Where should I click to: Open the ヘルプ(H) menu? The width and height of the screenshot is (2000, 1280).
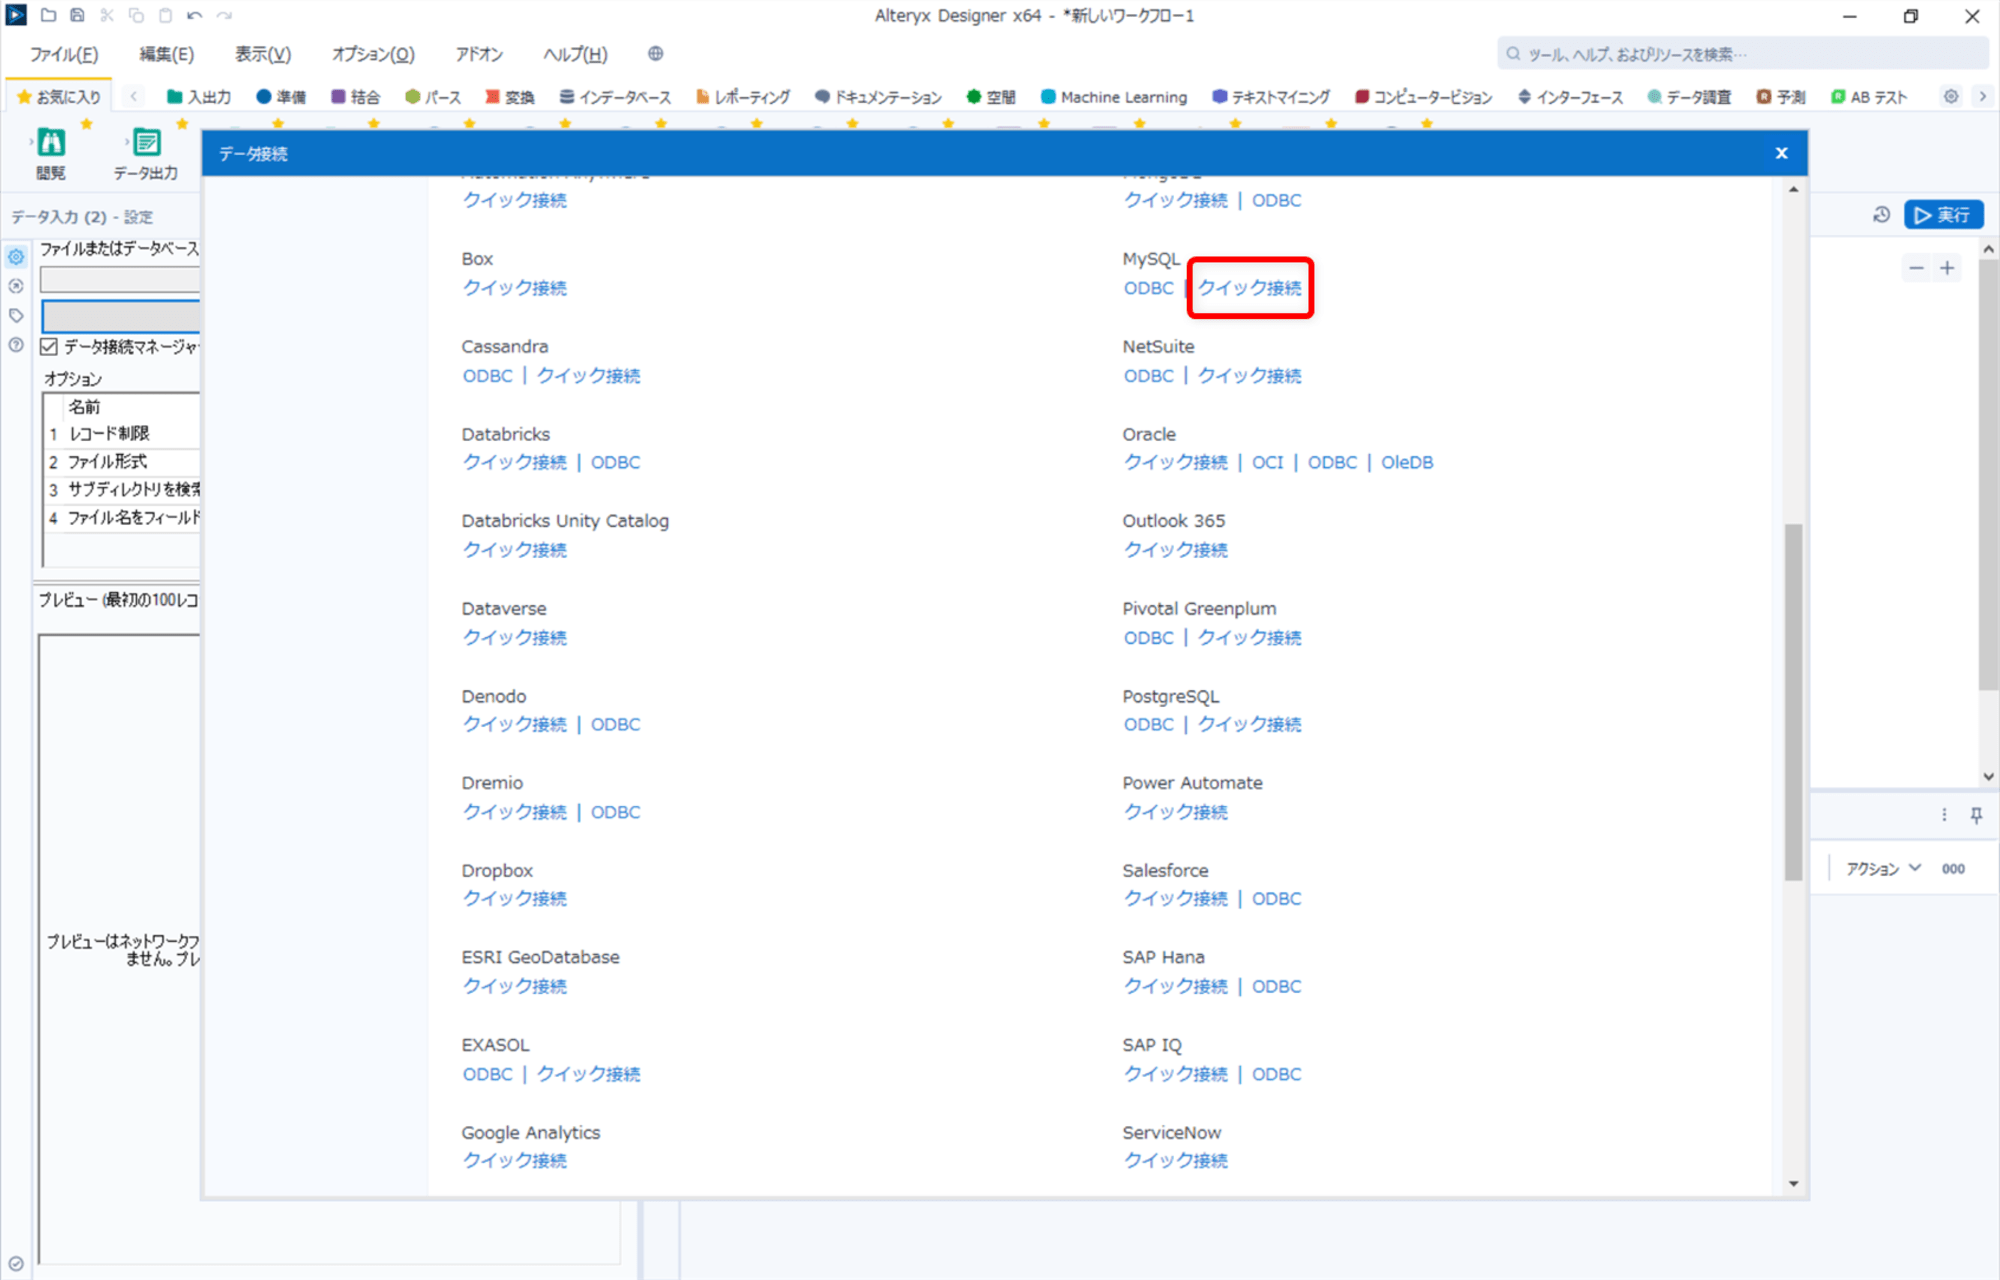[575, 54]
